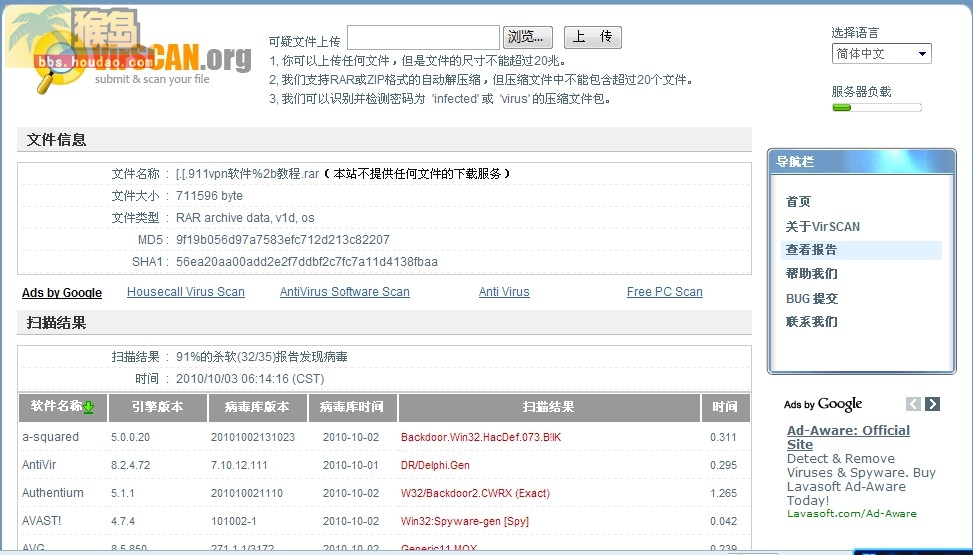This screenshot has height=555, width=973.
Task: Open 关于VirSCAN in the navigation bar
Action: (823, 227)
